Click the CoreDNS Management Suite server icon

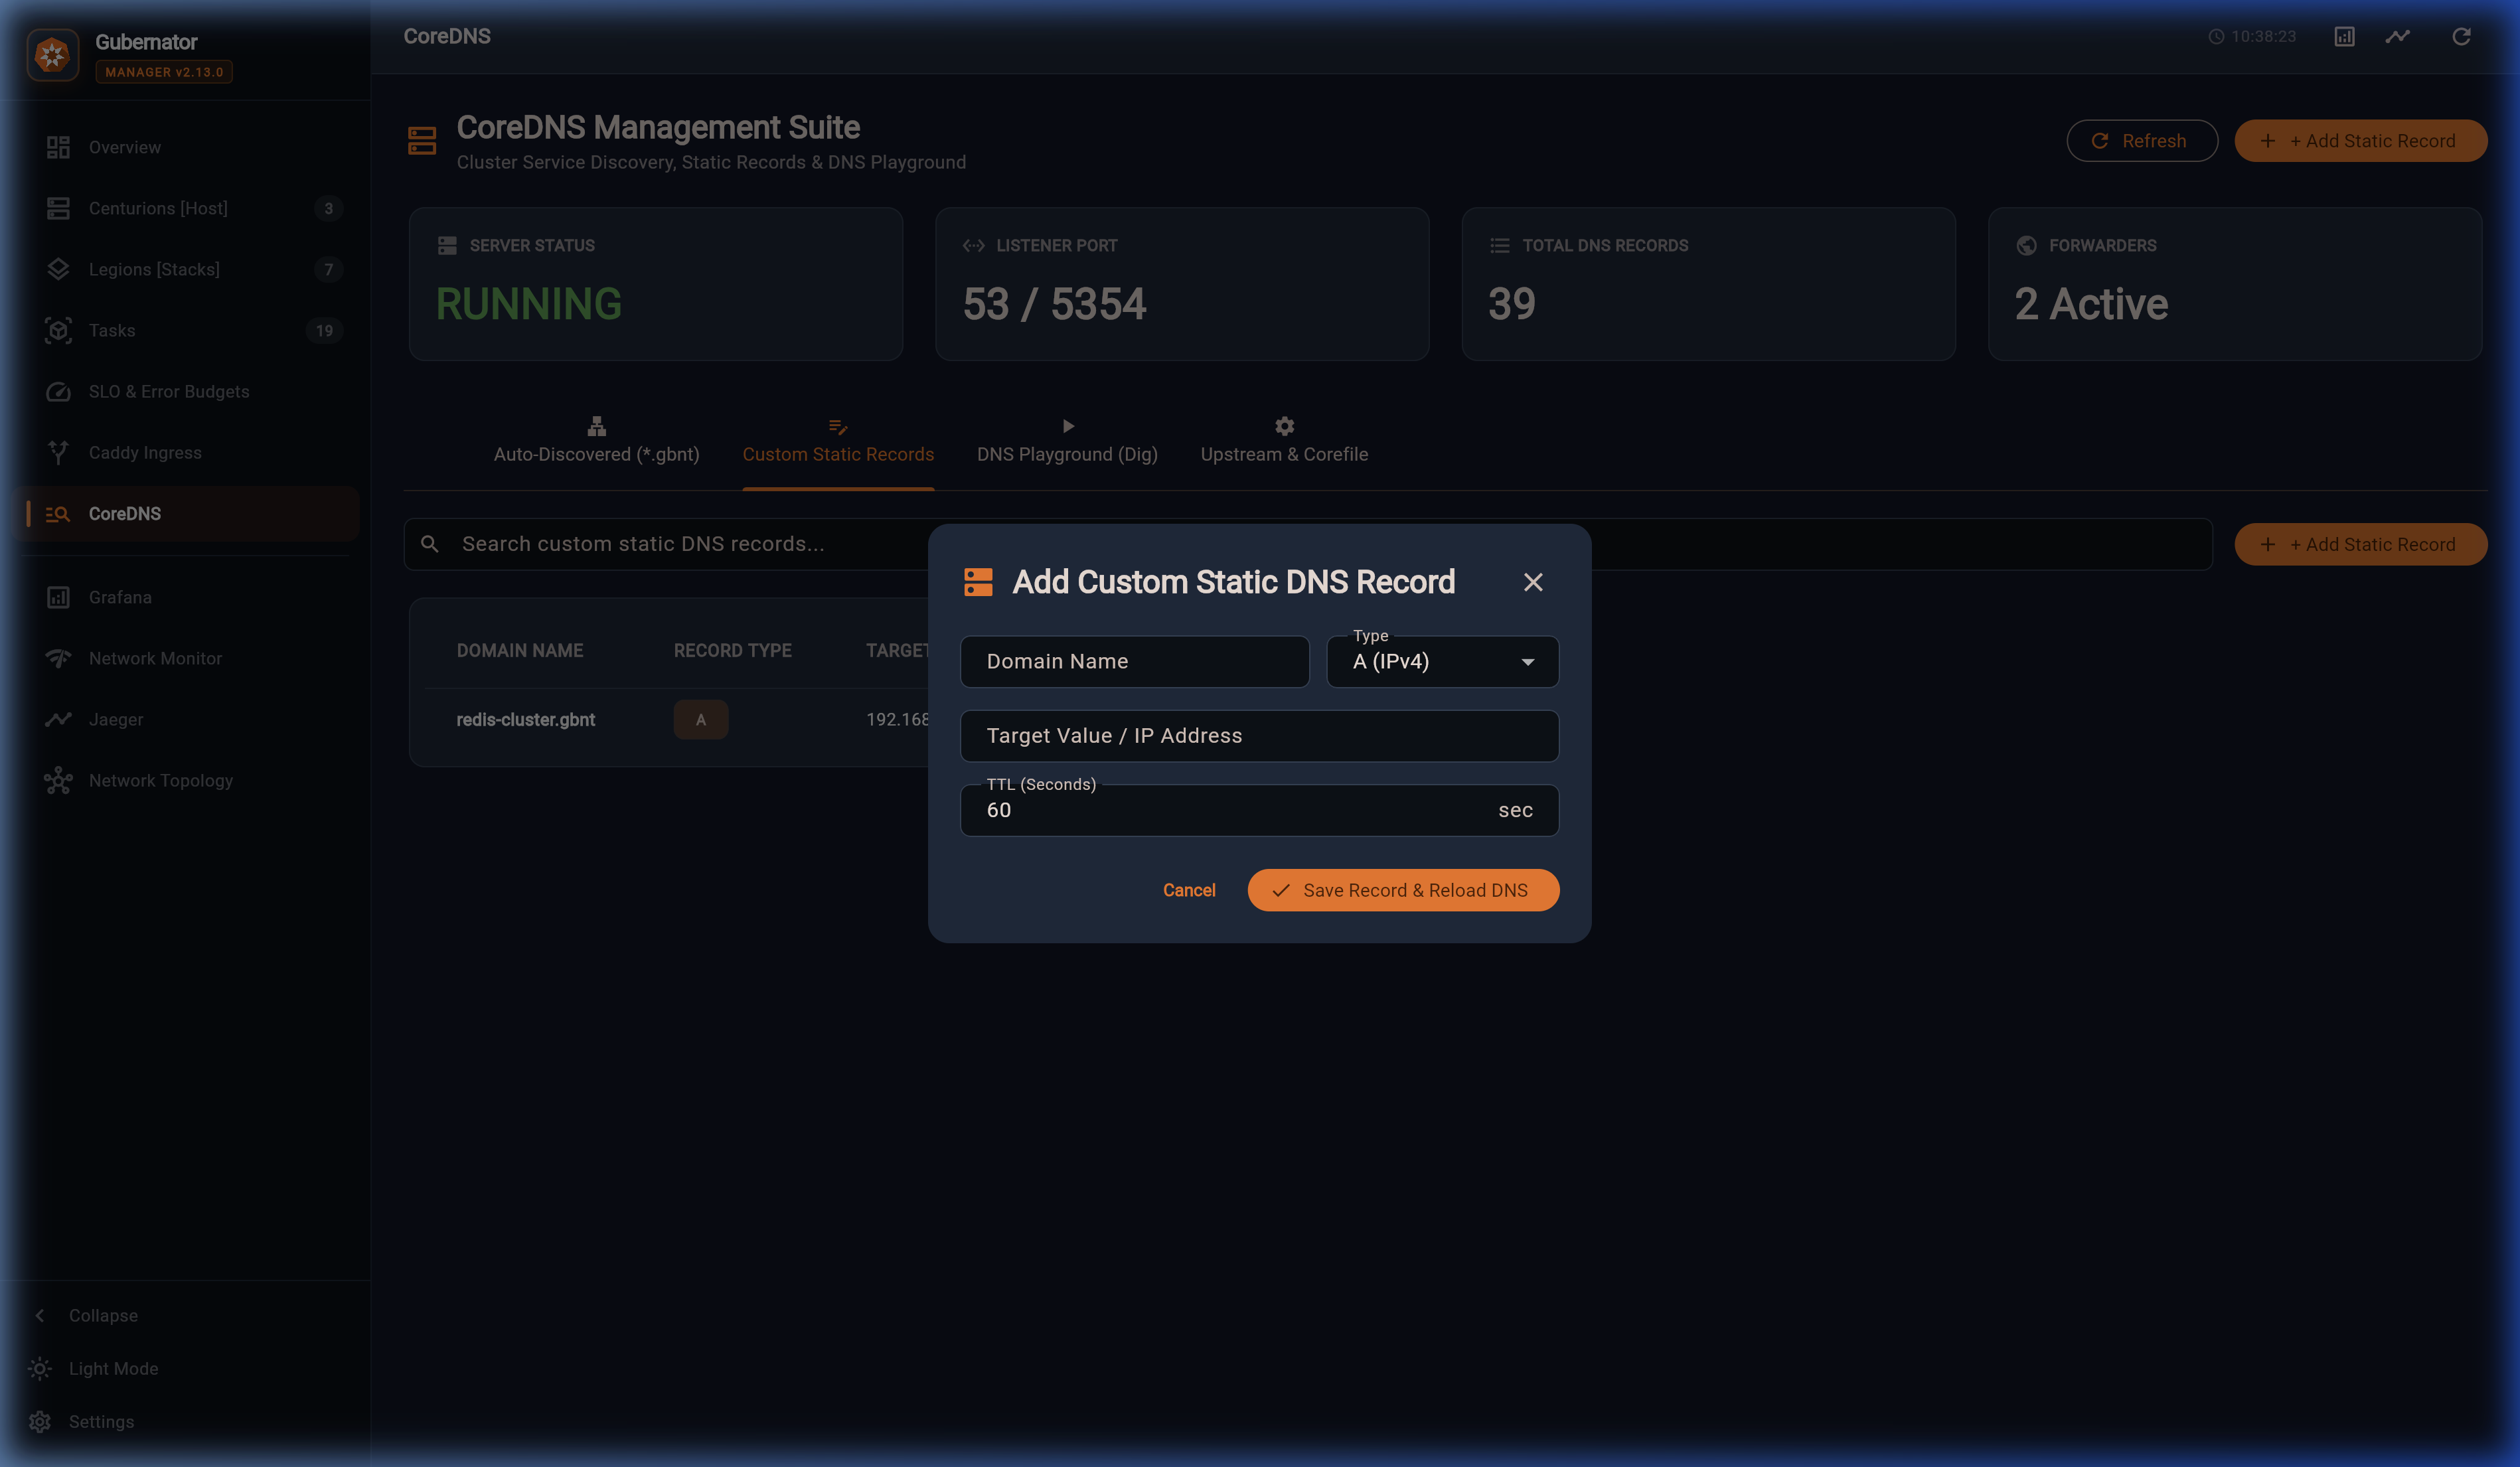pyautogui.click(x=422, y=141)
